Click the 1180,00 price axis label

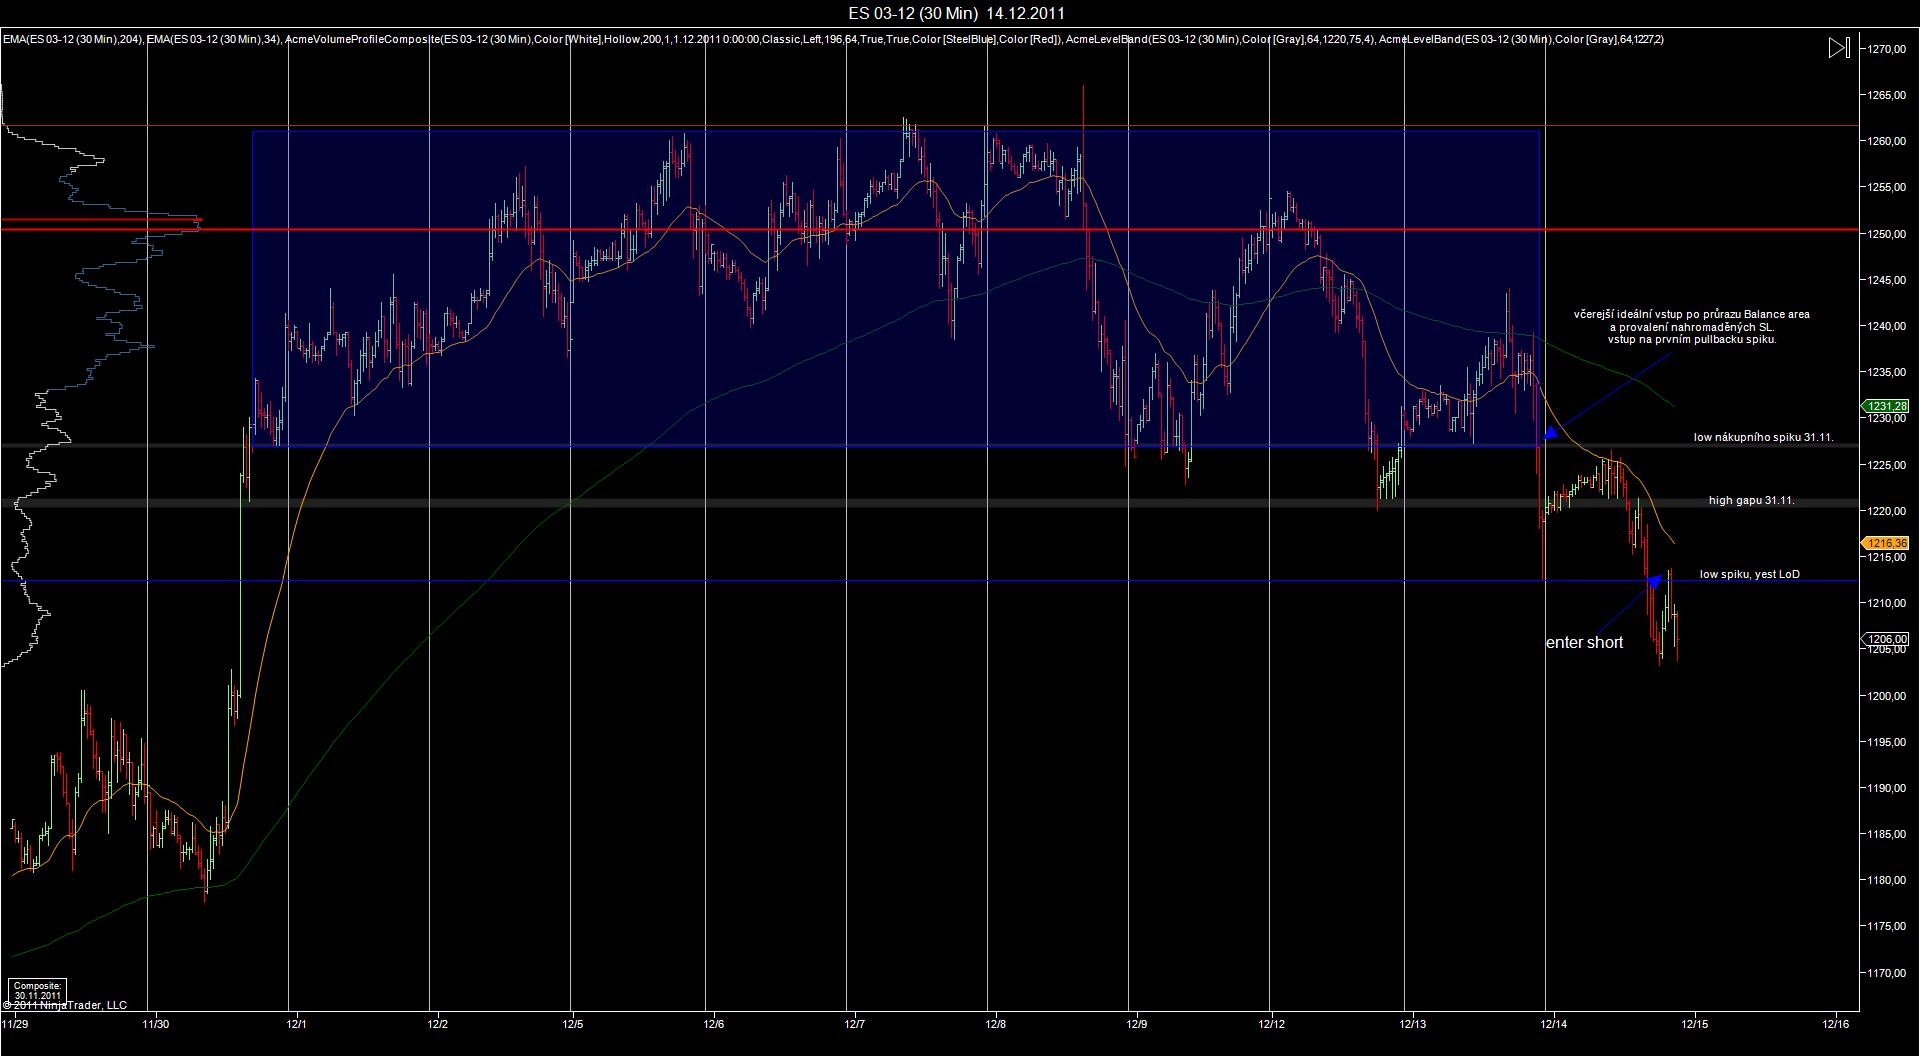(1887, 880)
